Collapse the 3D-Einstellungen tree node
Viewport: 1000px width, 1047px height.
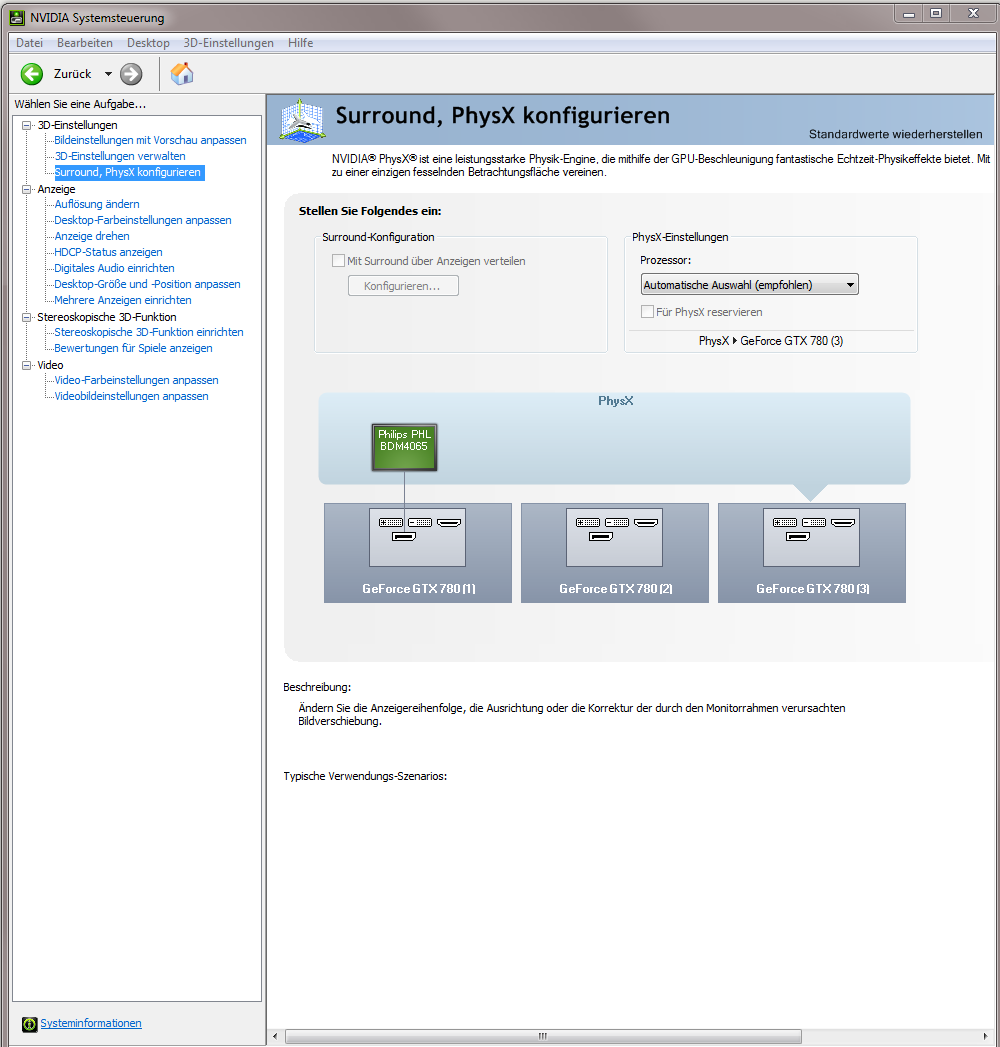(27, 125)
